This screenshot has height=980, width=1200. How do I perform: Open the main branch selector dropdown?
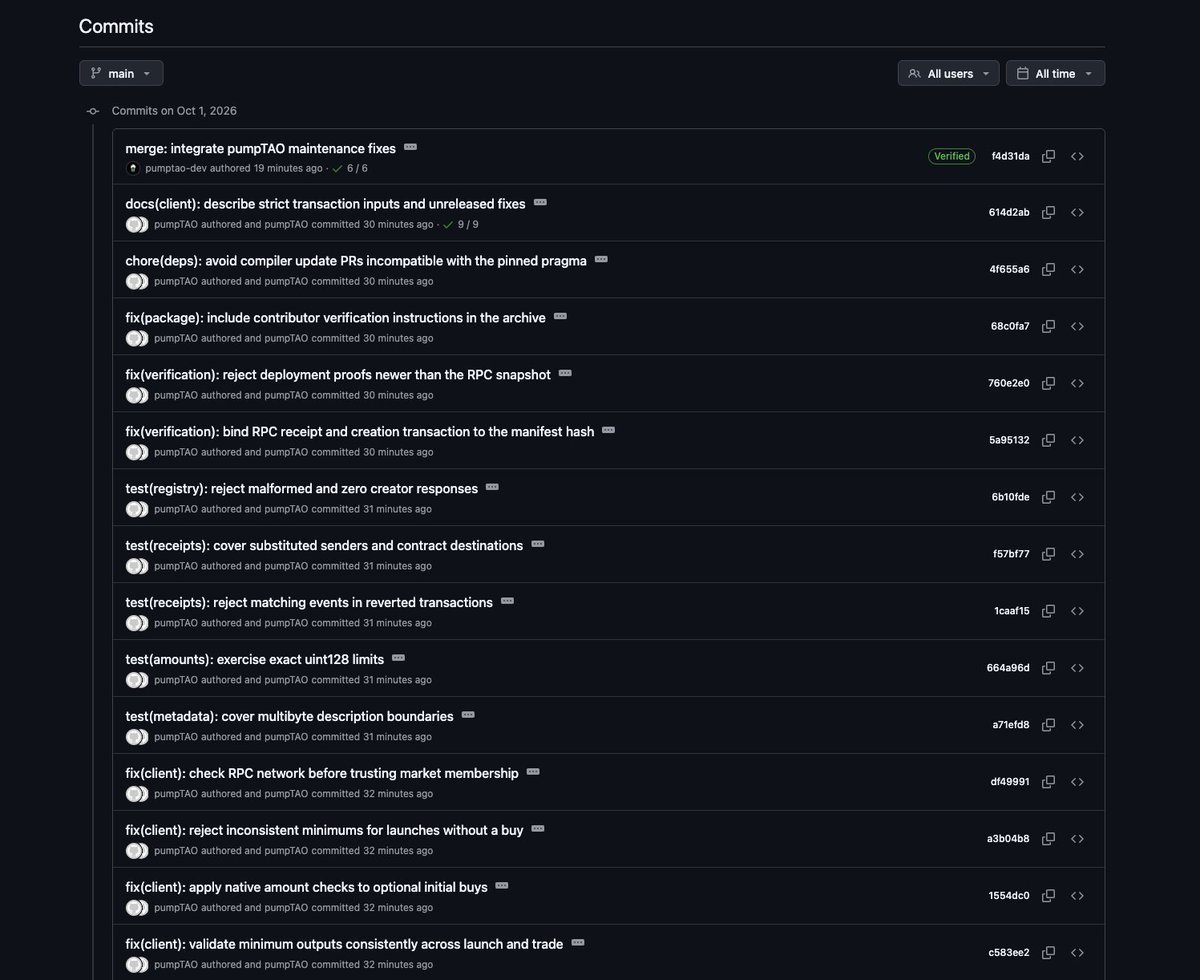click(121, 73)
